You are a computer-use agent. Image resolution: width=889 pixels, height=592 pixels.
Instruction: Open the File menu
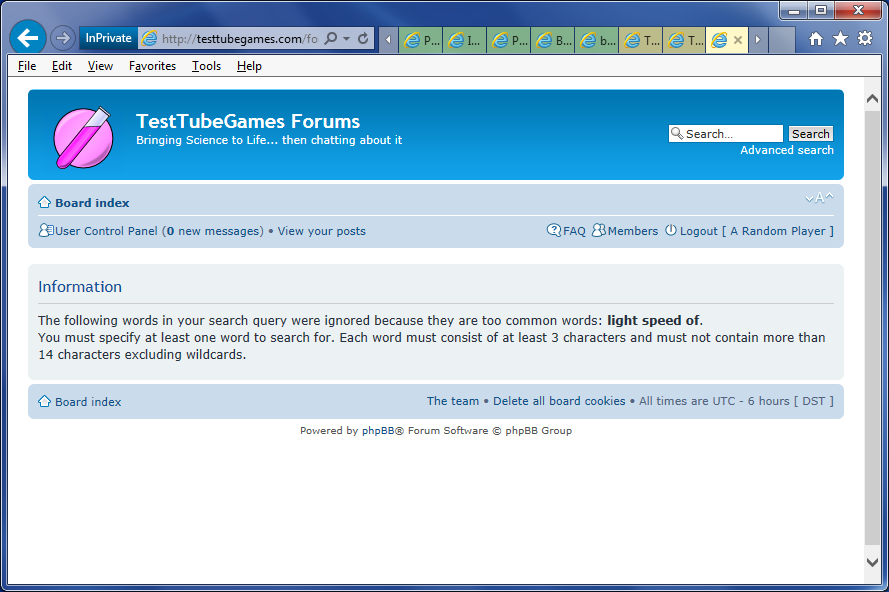[27, 66]
